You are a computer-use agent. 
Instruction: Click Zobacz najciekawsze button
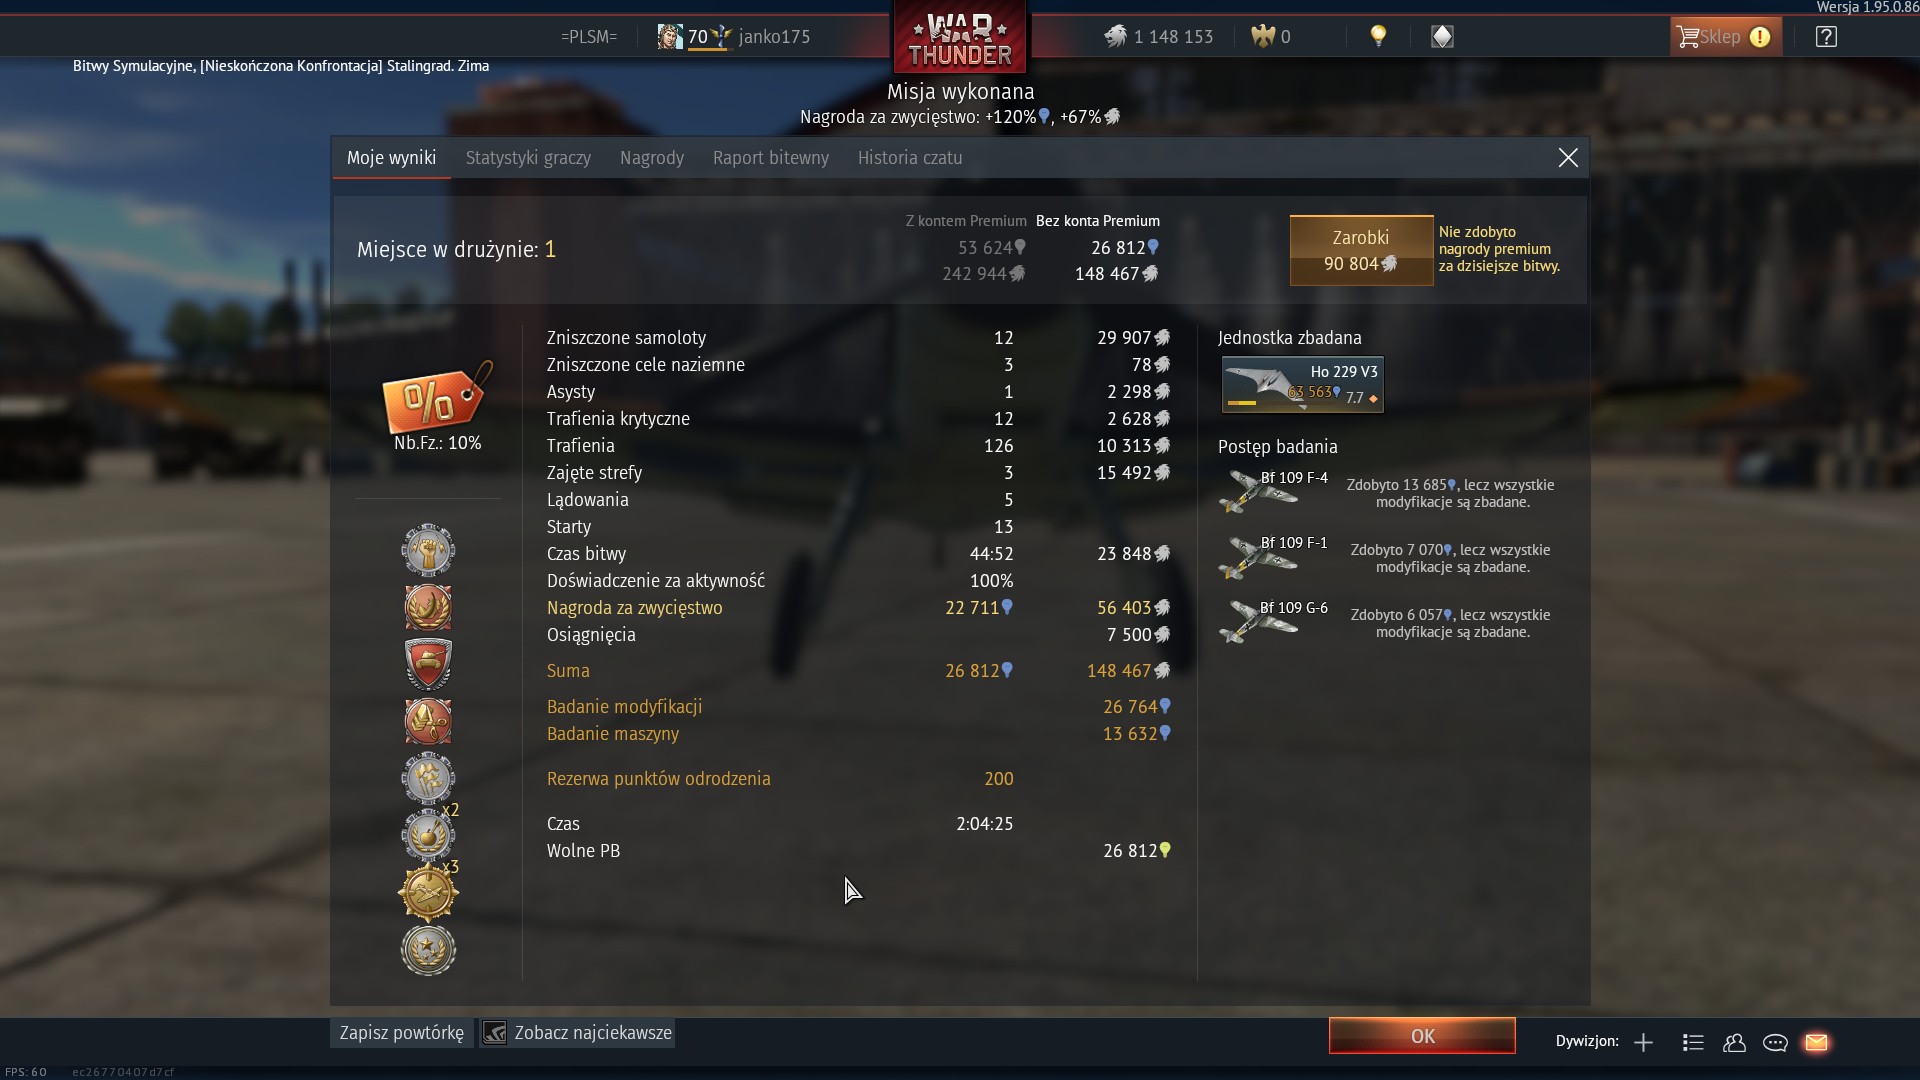[577, 1033]
